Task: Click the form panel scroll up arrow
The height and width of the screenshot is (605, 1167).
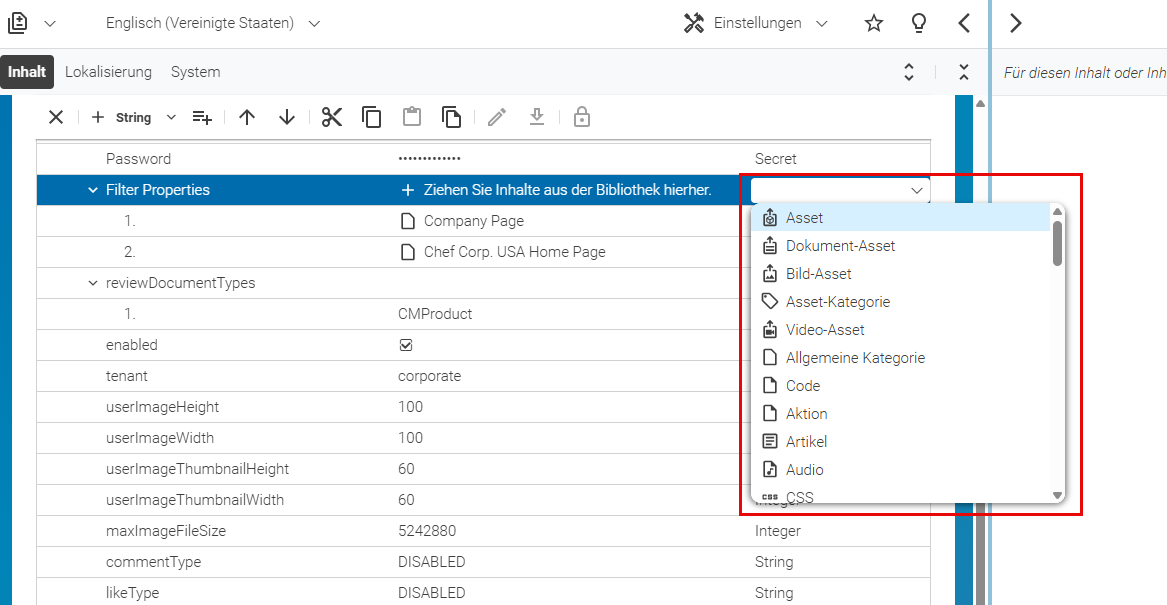Action: [x=981, y=103]
